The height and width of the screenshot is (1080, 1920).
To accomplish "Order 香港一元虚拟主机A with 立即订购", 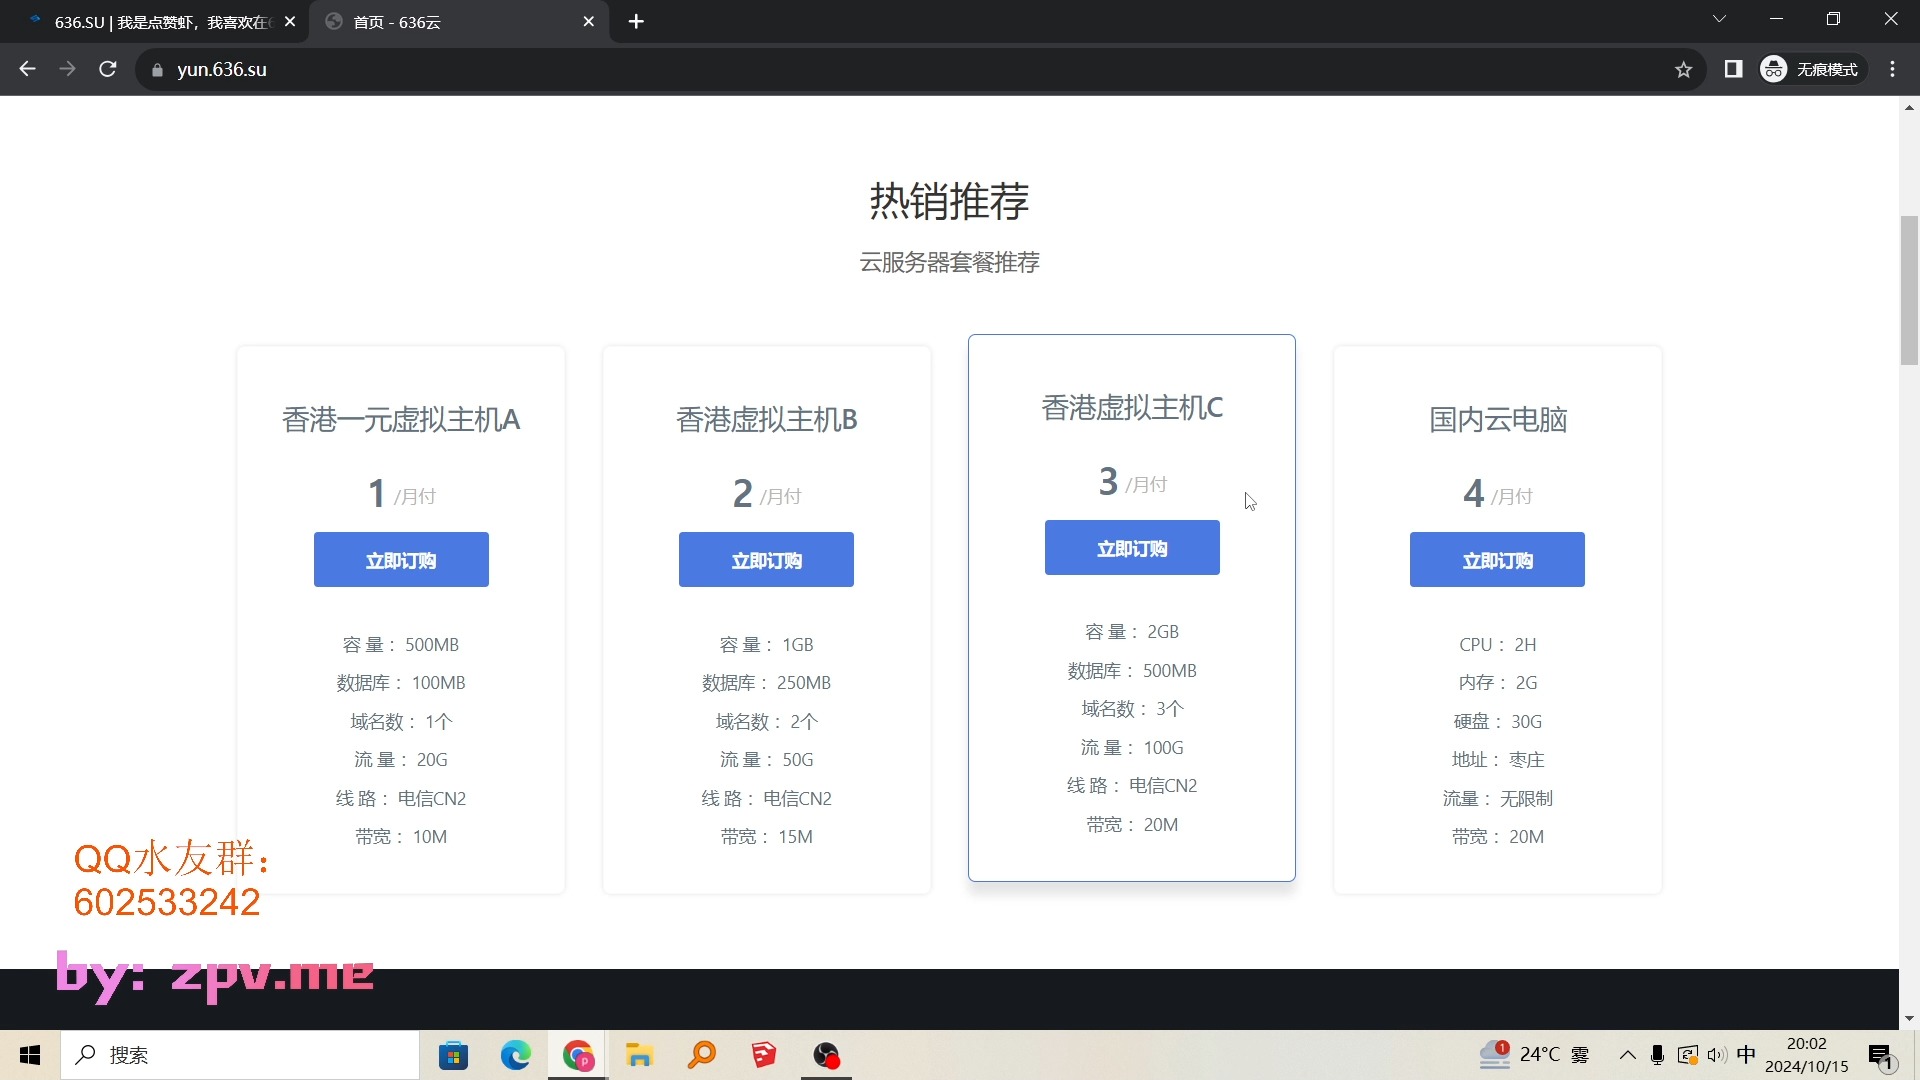I will (401, 560).
